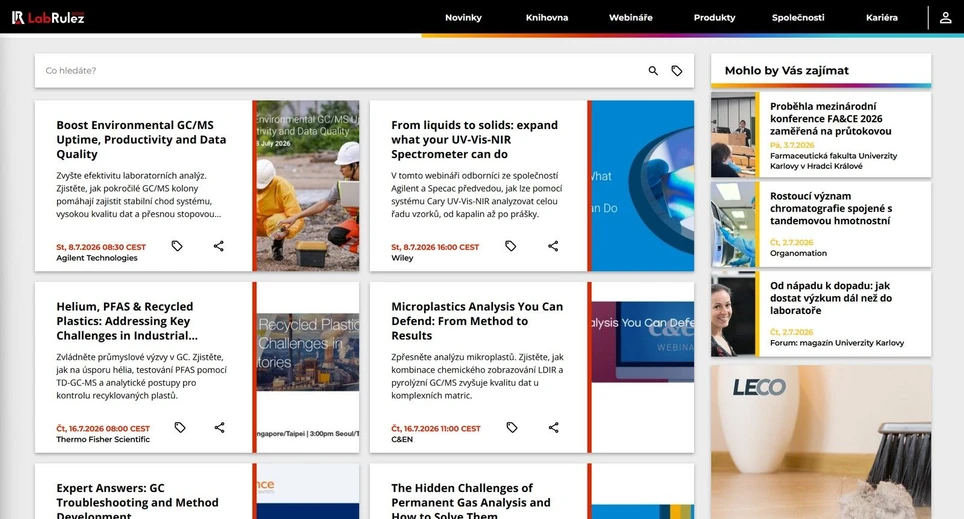Go to Webináře section
Viewport: 964px width, 519px height.
pos(631,18)
